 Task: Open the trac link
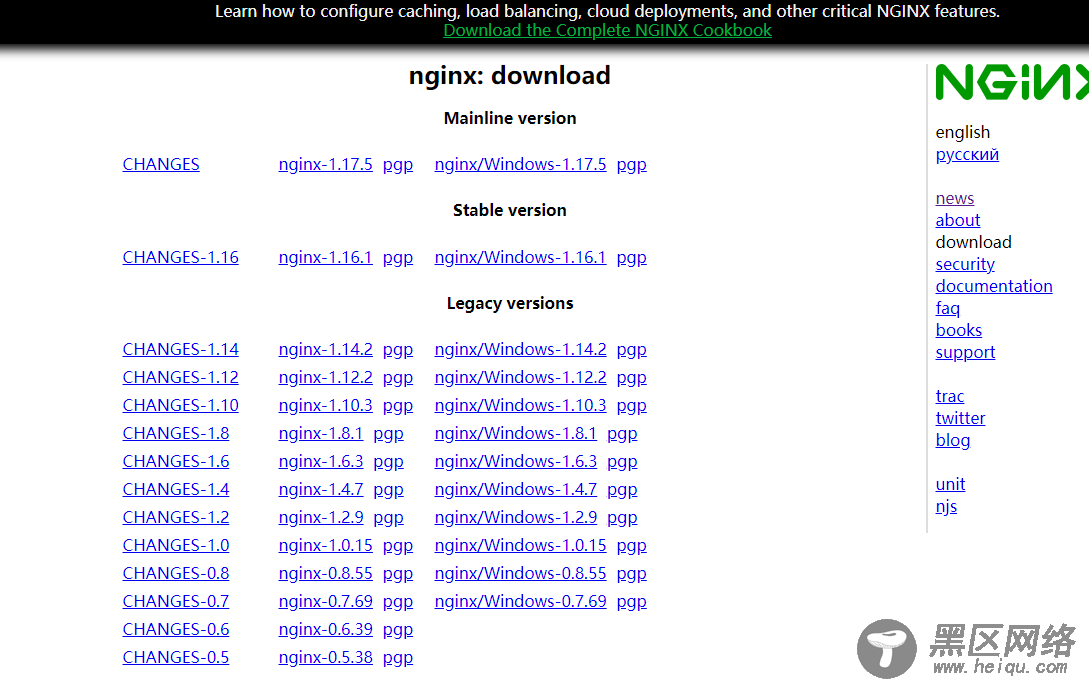949,397
